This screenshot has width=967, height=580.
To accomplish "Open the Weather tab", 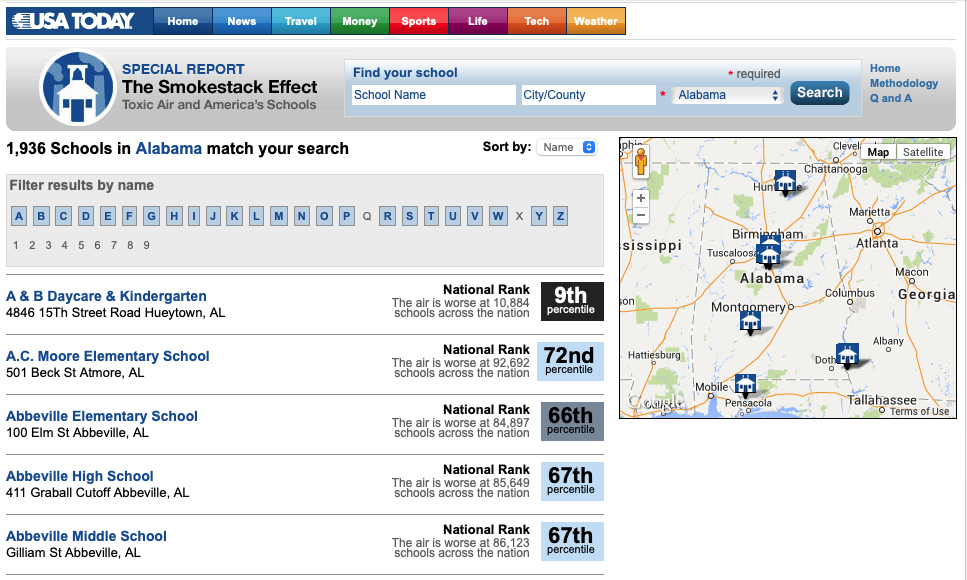I will [596, 21].
